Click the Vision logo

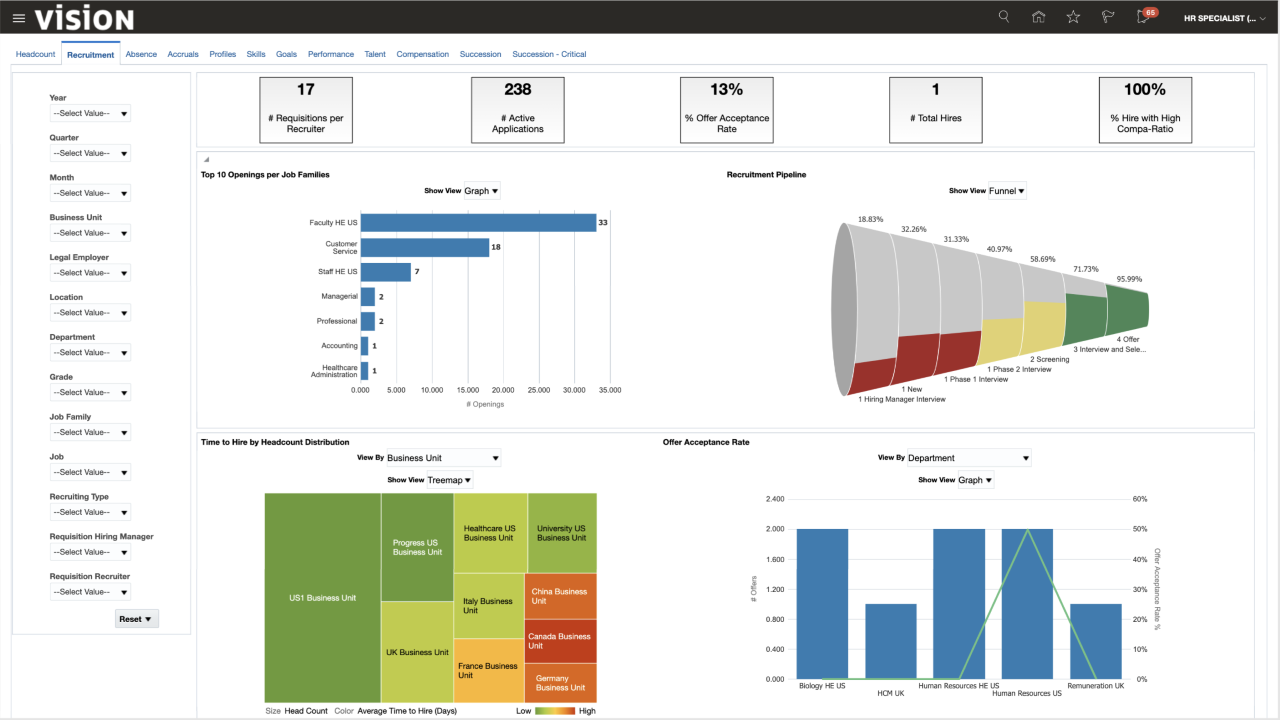tap(84, 18)
